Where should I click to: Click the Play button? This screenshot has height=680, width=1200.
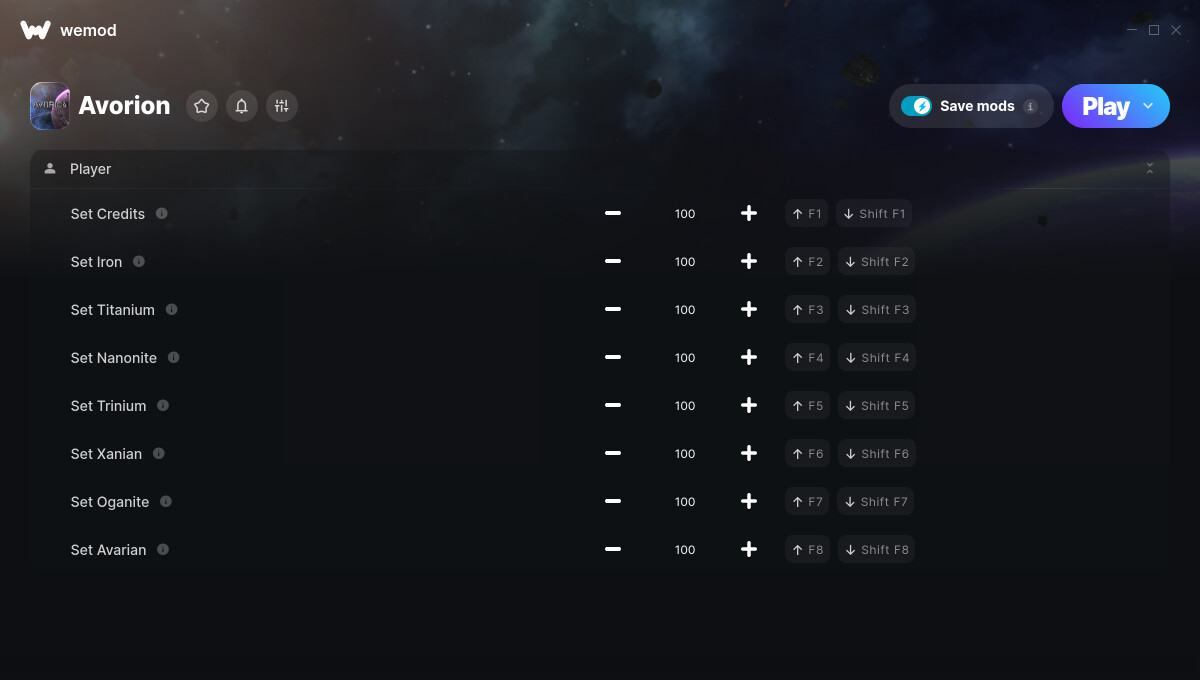[x=1105, y=106]
